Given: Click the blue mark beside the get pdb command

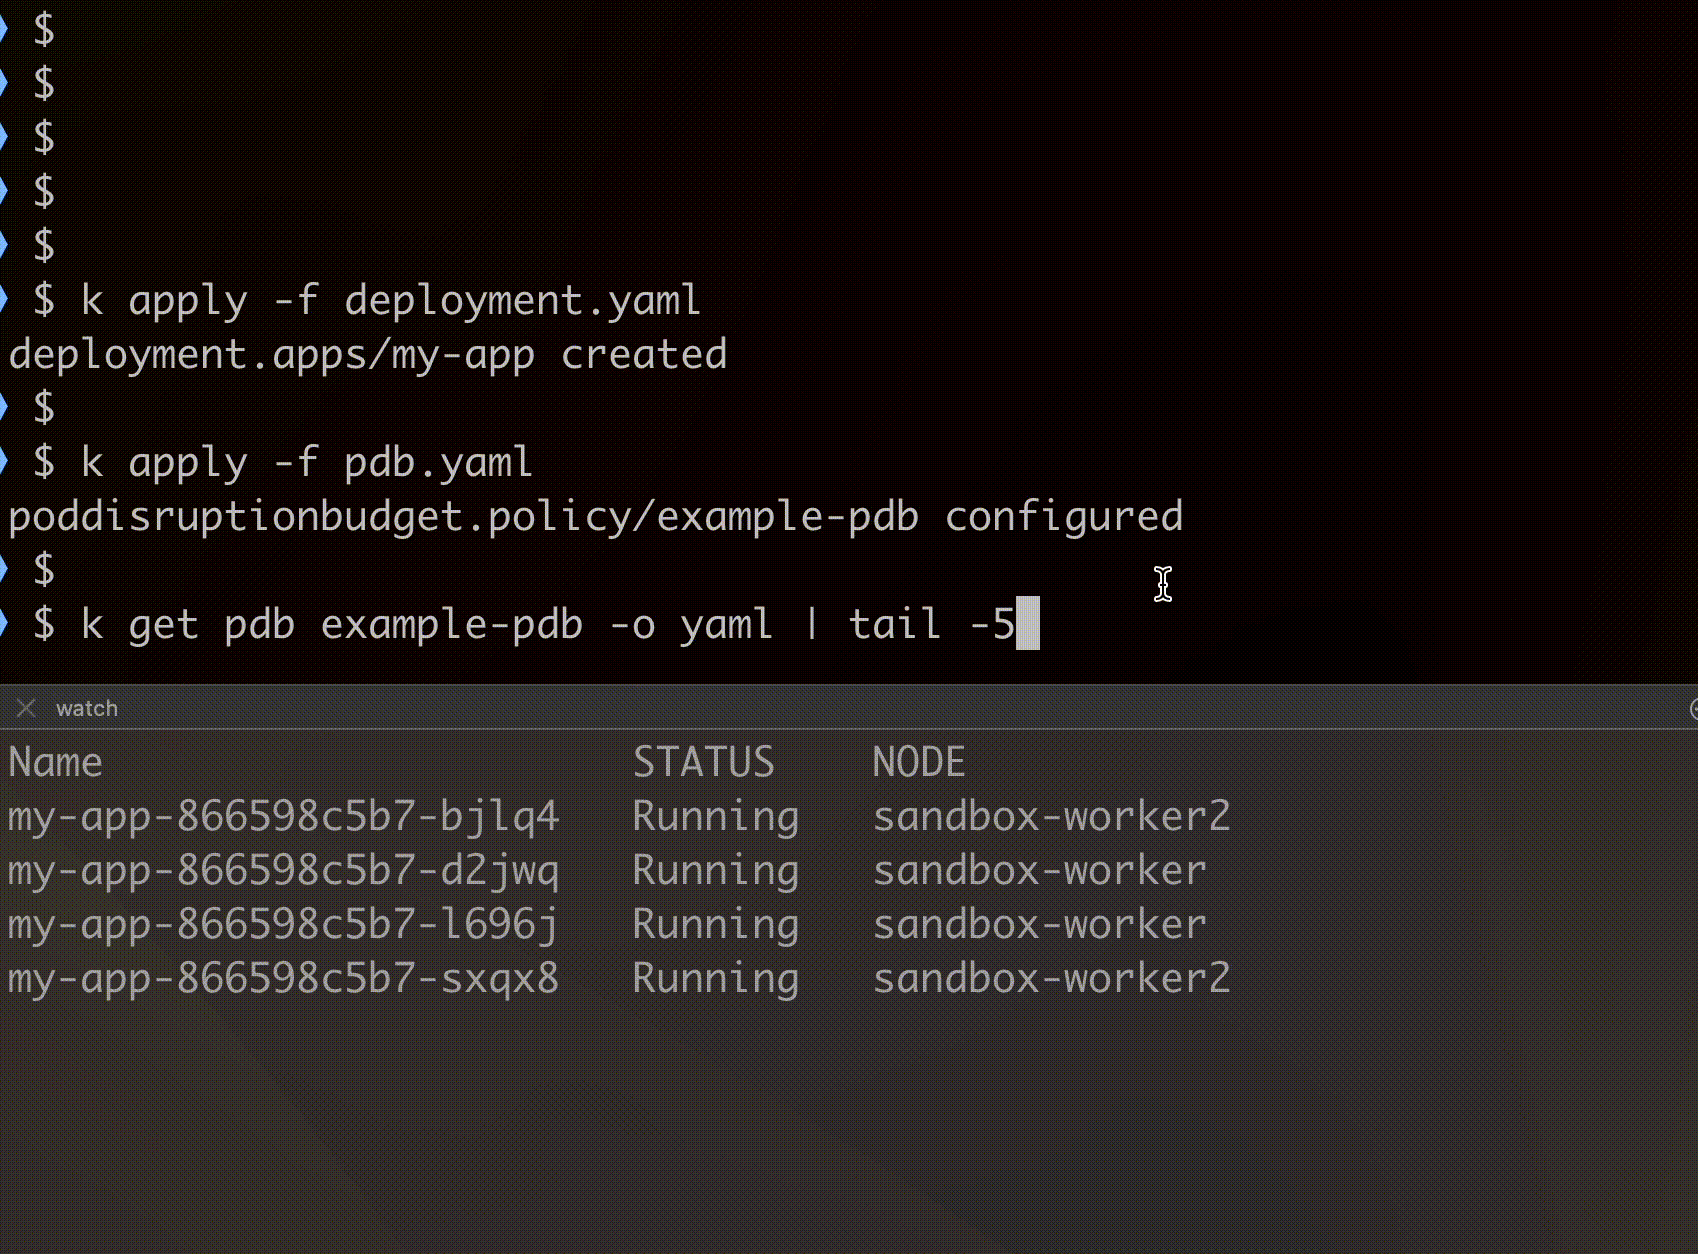Looking at the screenshot, I should tap(4, 623).
